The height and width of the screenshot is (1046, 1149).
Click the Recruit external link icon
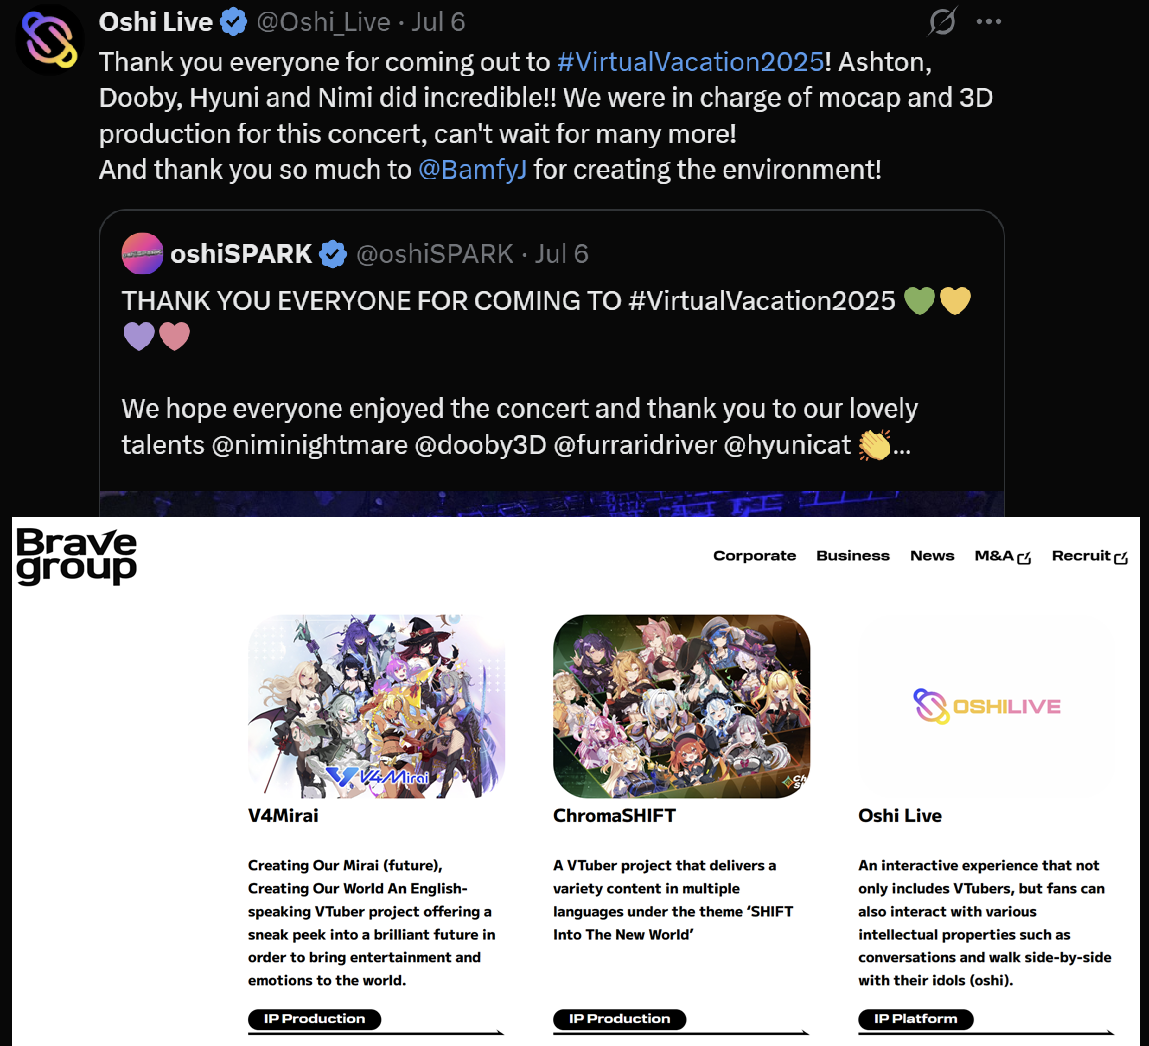[x=1120, y=559]
